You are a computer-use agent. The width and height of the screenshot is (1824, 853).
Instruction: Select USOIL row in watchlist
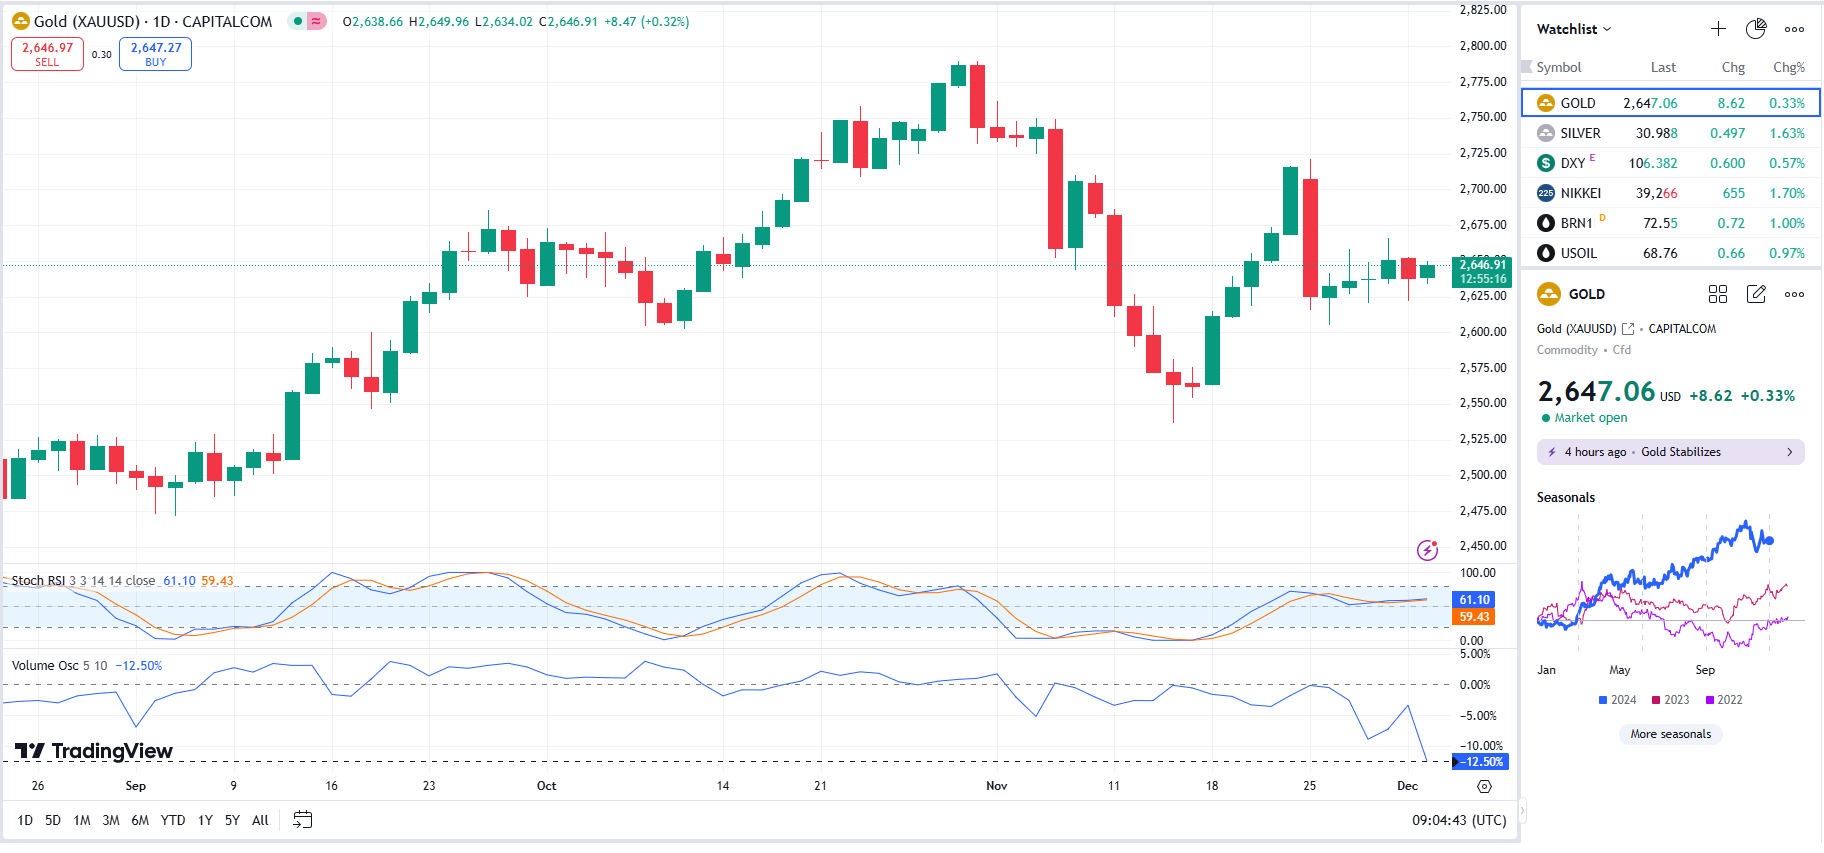[x=1671, y=253]
